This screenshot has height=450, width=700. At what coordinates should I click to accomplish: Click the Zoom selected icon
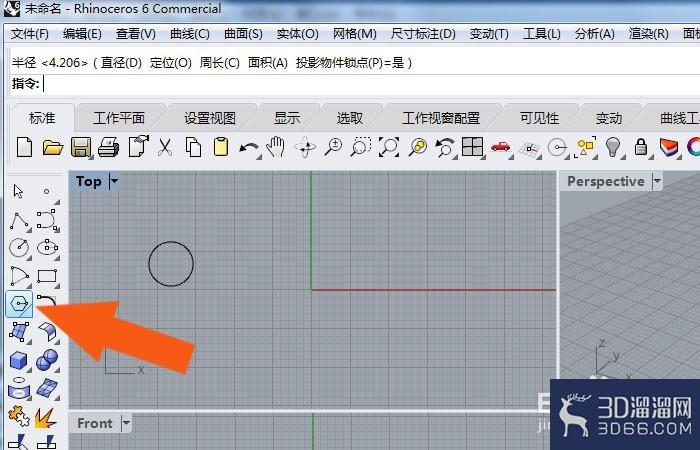click(417, 147)
